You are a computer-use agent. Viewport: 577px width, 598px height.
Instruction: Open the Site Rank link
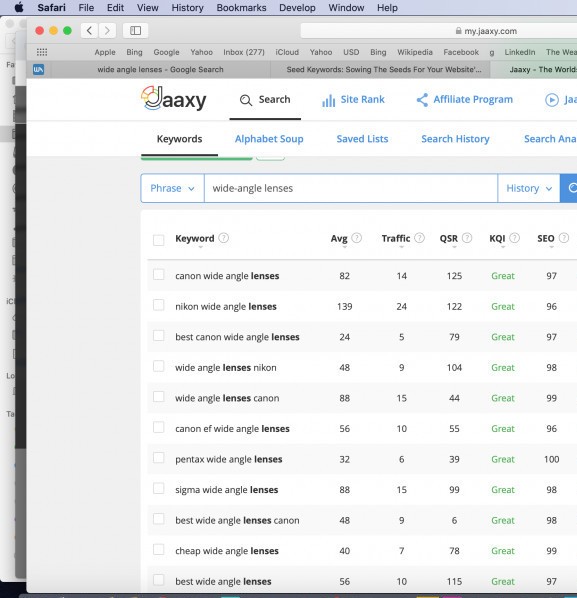(x=362, y=100)
